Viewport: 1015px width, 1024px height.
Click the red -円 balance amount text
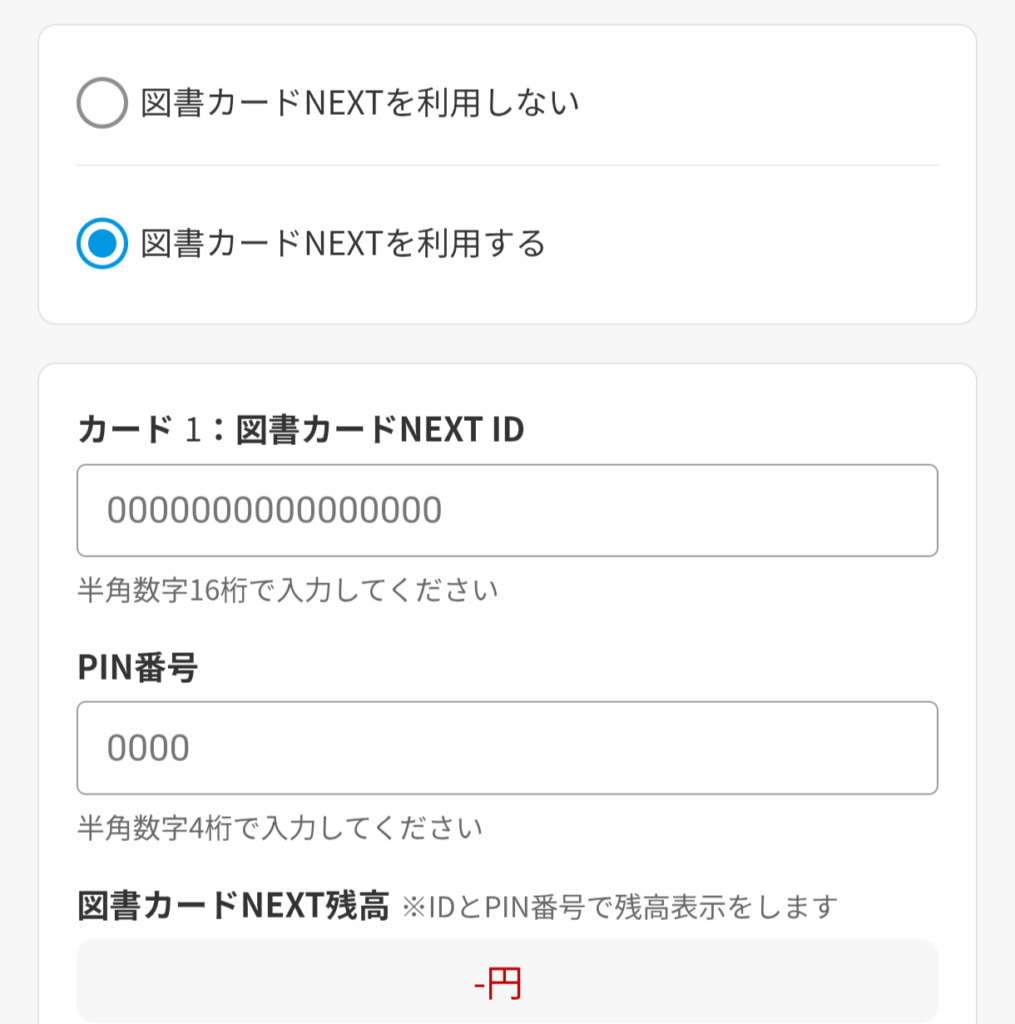point(498,986)
